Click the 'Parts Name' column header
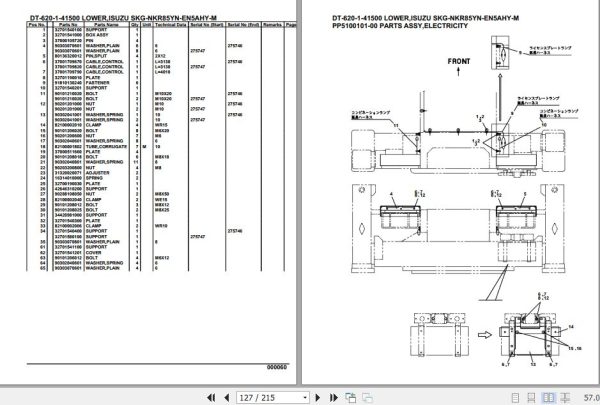This screenshot has height=405, width=600. coord(106,24)
